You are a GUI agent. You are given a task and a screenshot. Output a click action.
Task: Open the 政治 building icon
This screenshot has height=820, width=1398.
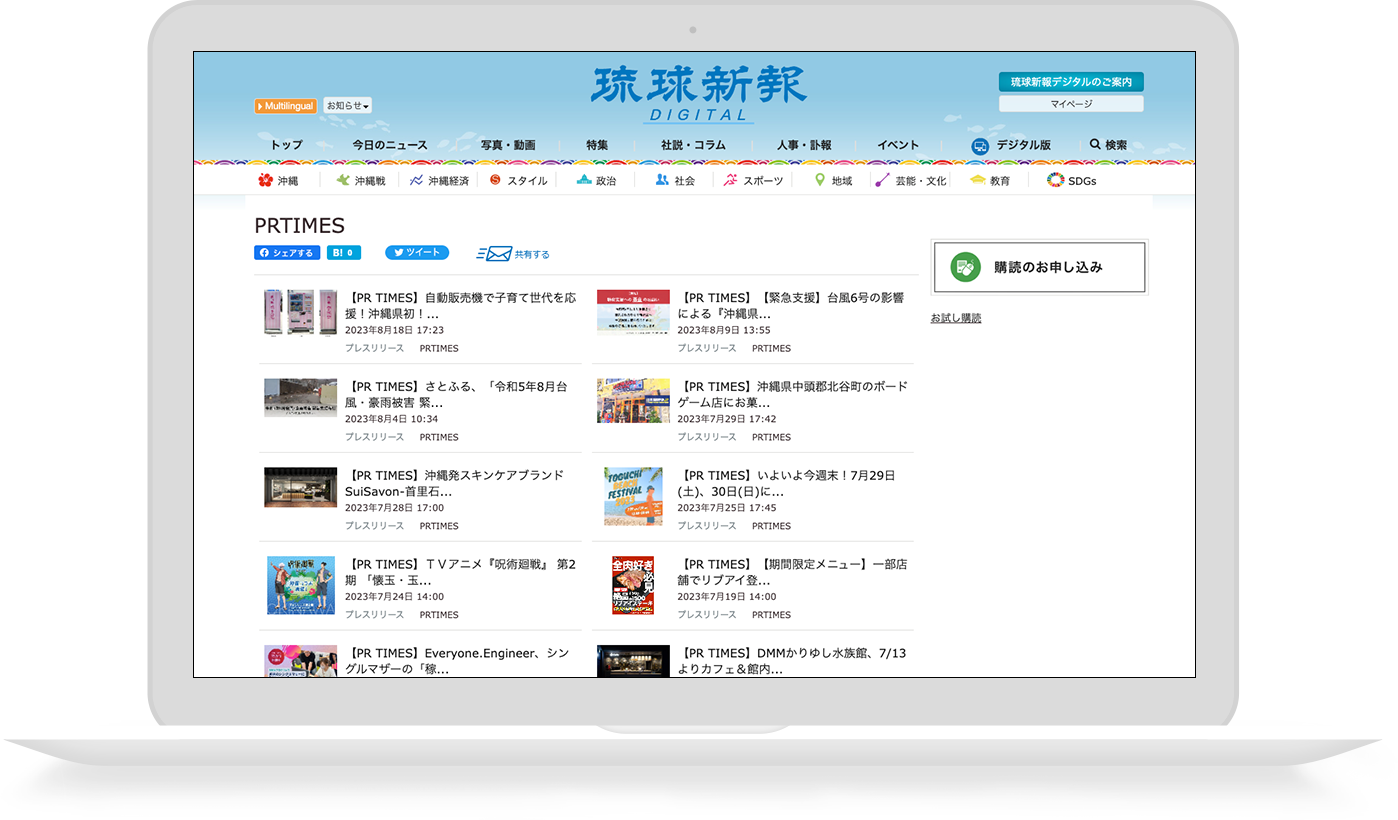pos(584,180)
